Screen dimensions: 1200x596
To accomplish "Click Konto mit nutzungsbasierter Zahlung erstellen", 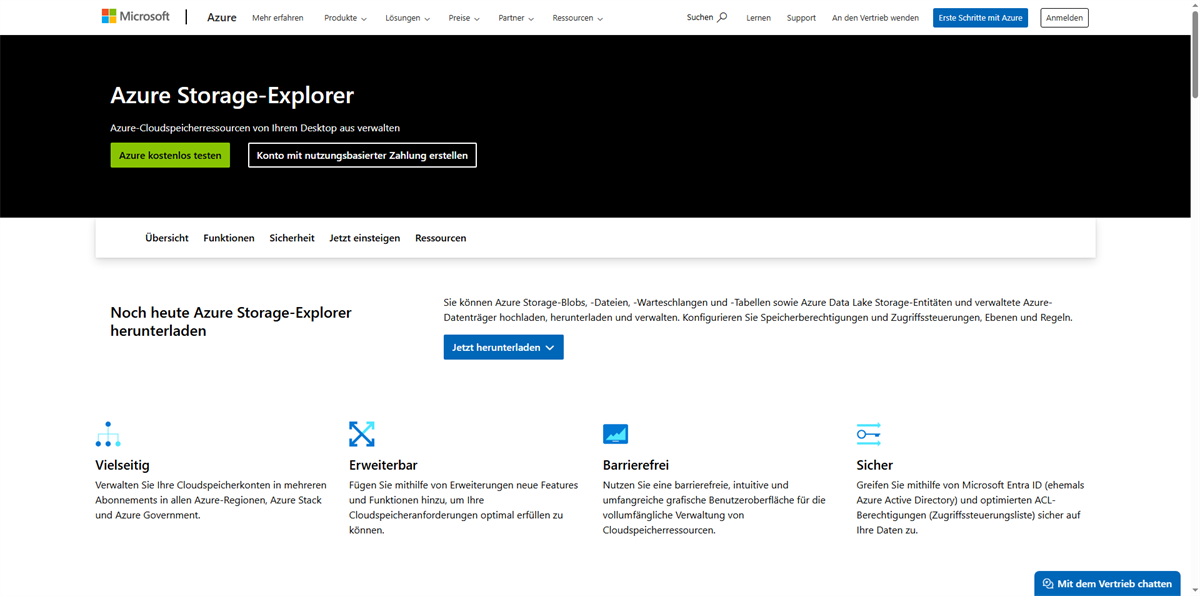I will 362,155.
